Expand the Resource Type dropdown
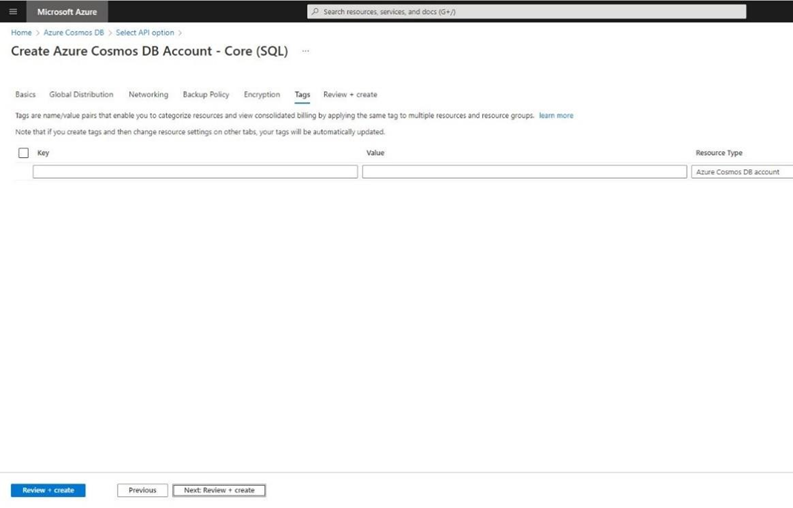The height and width of the screenshot is (508, 793). [741, 172]
